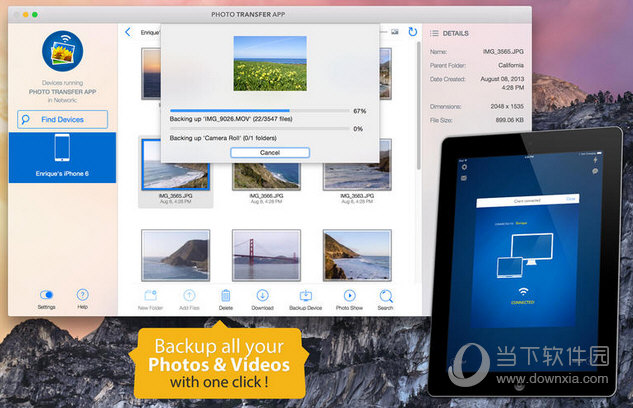Click the mail icon on the iPad
Screen dimensions: 633x408
[463, 178]
